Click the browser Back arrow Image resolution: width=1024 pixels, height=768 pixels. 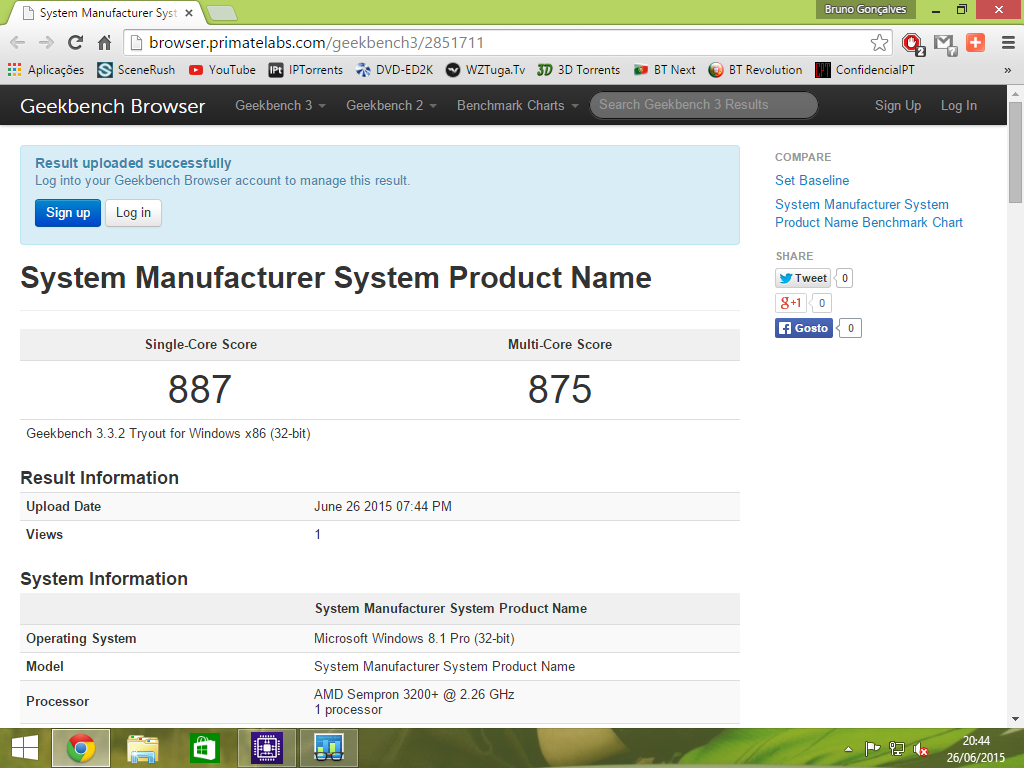click(x=18, y=42)
